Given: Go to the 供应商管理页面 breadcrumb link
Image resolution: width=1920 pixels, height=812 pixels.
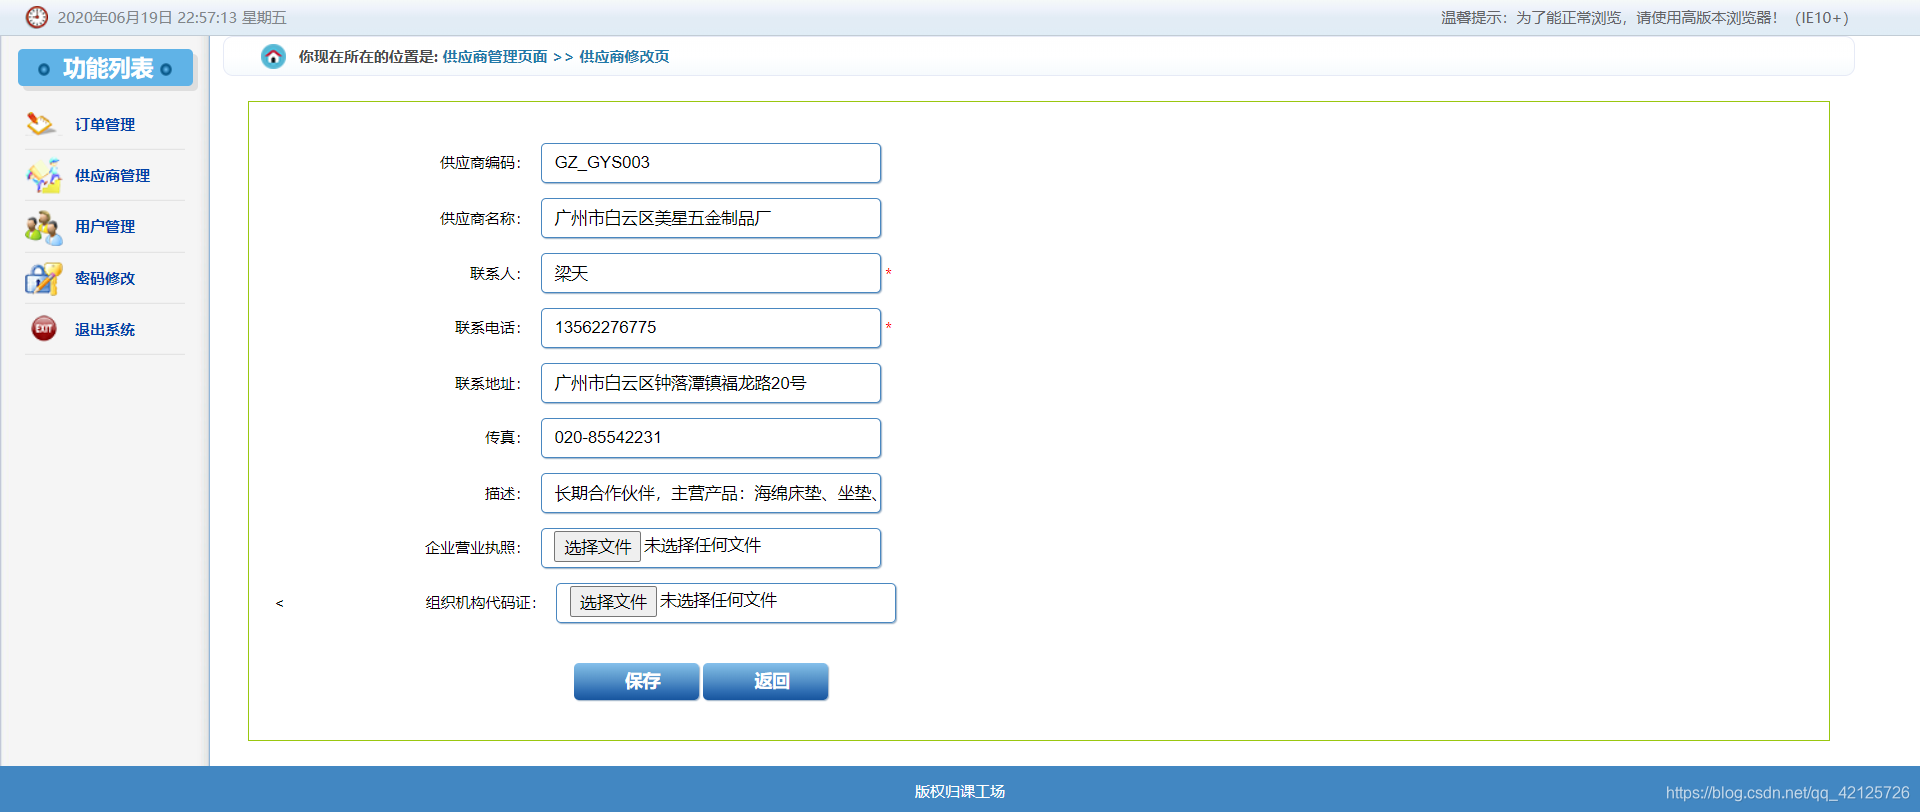Looking at the screenshot, I should 495,57.
